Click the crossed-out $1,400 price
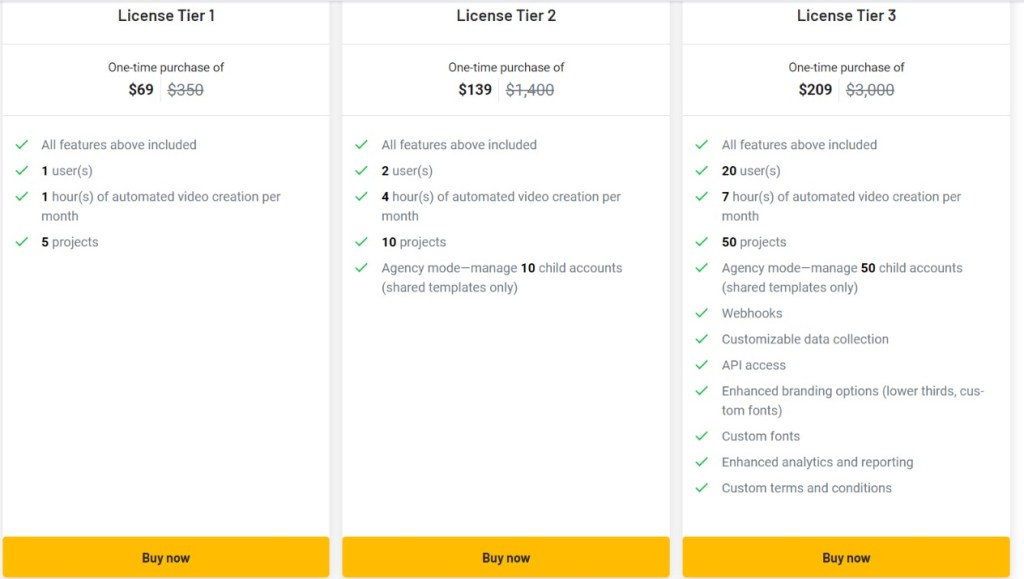 530,90
